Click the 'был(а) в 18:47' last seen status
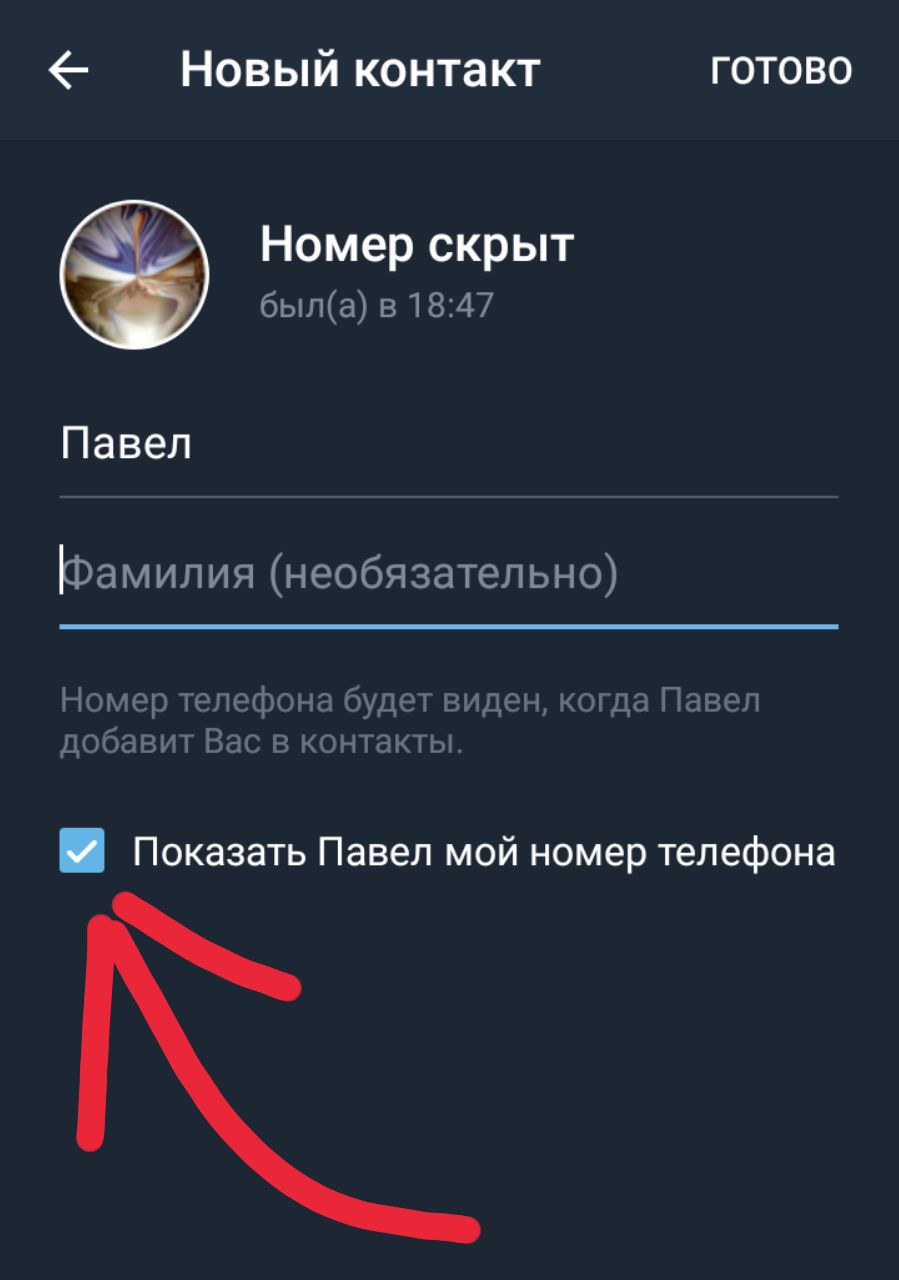899x1280 pixels. [377, 305]
